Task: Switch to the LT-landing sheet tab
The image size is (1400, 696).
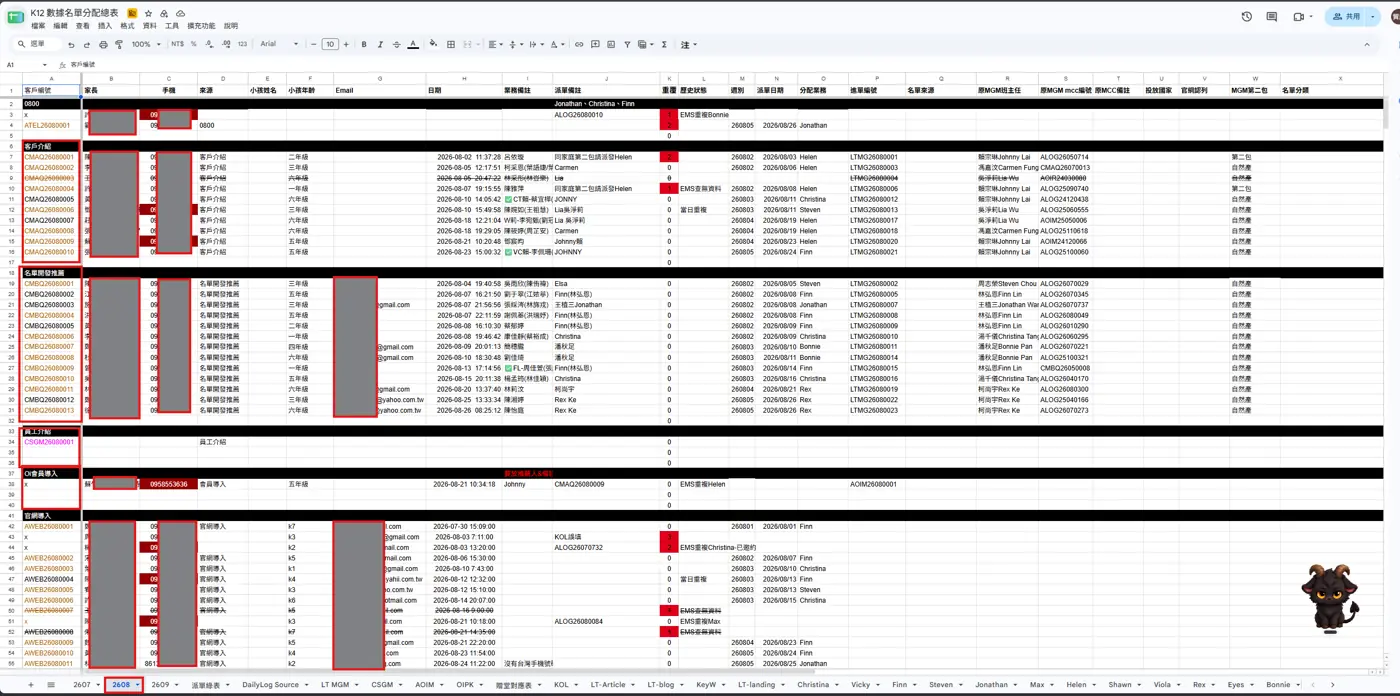Action: 760,685
